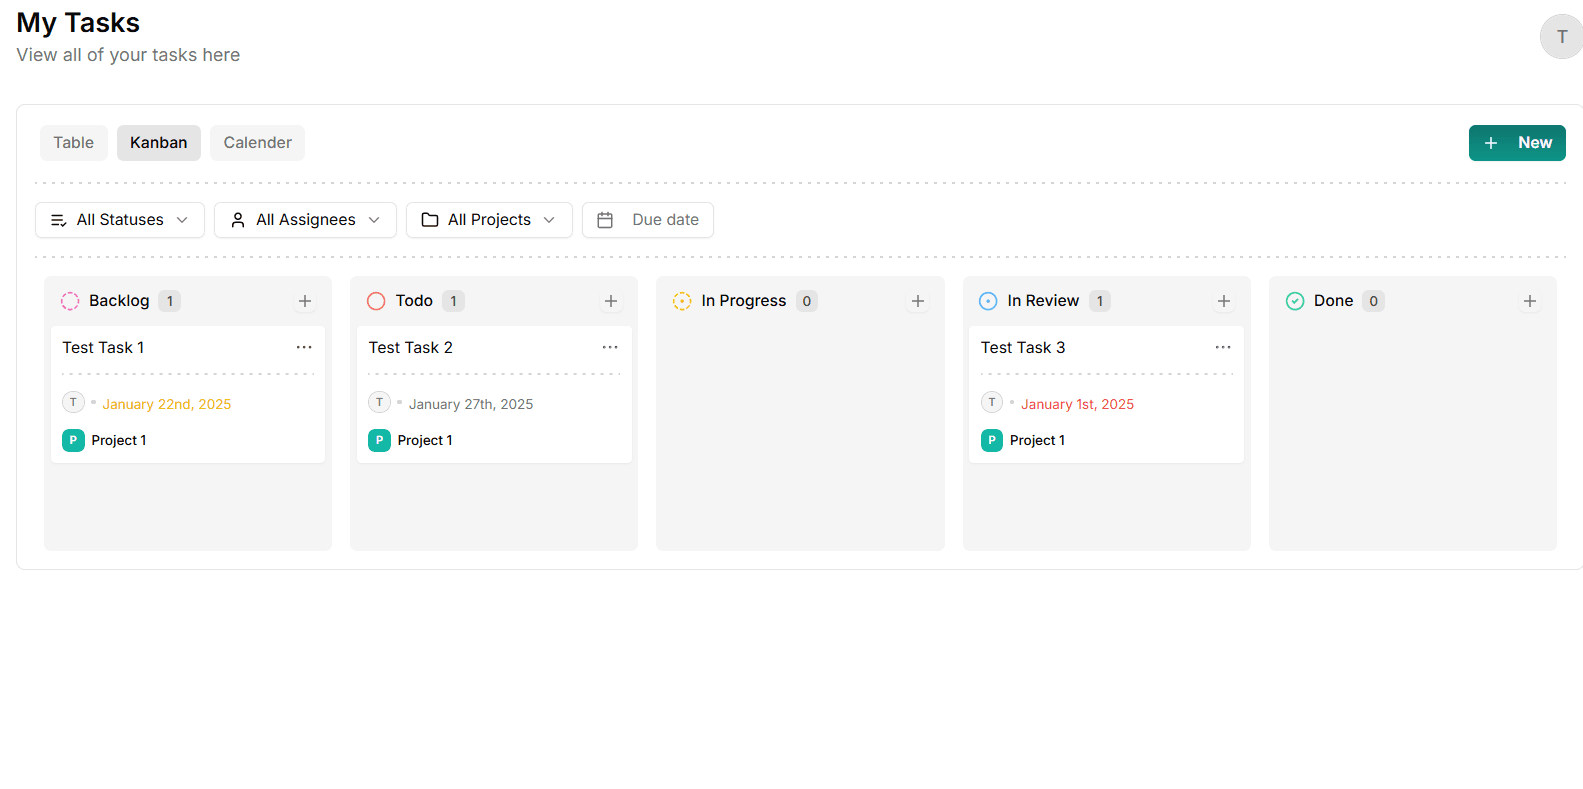Switch to the Table view tab

74,143
